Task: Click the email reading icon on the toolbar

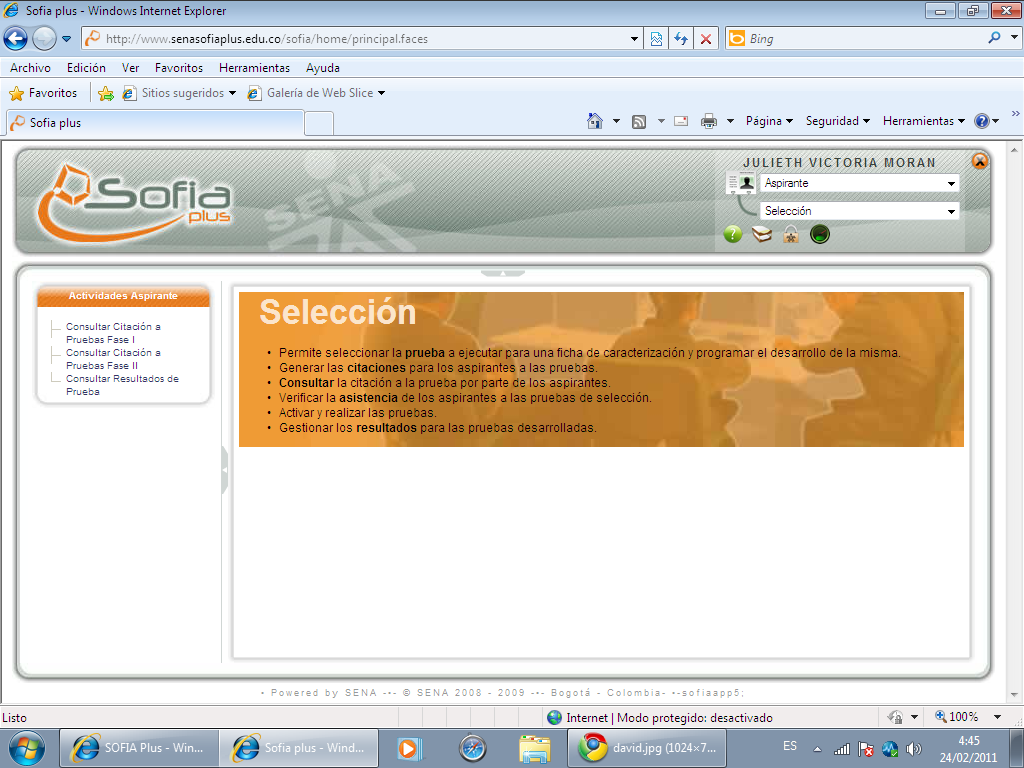Action: tap(681, 120)
